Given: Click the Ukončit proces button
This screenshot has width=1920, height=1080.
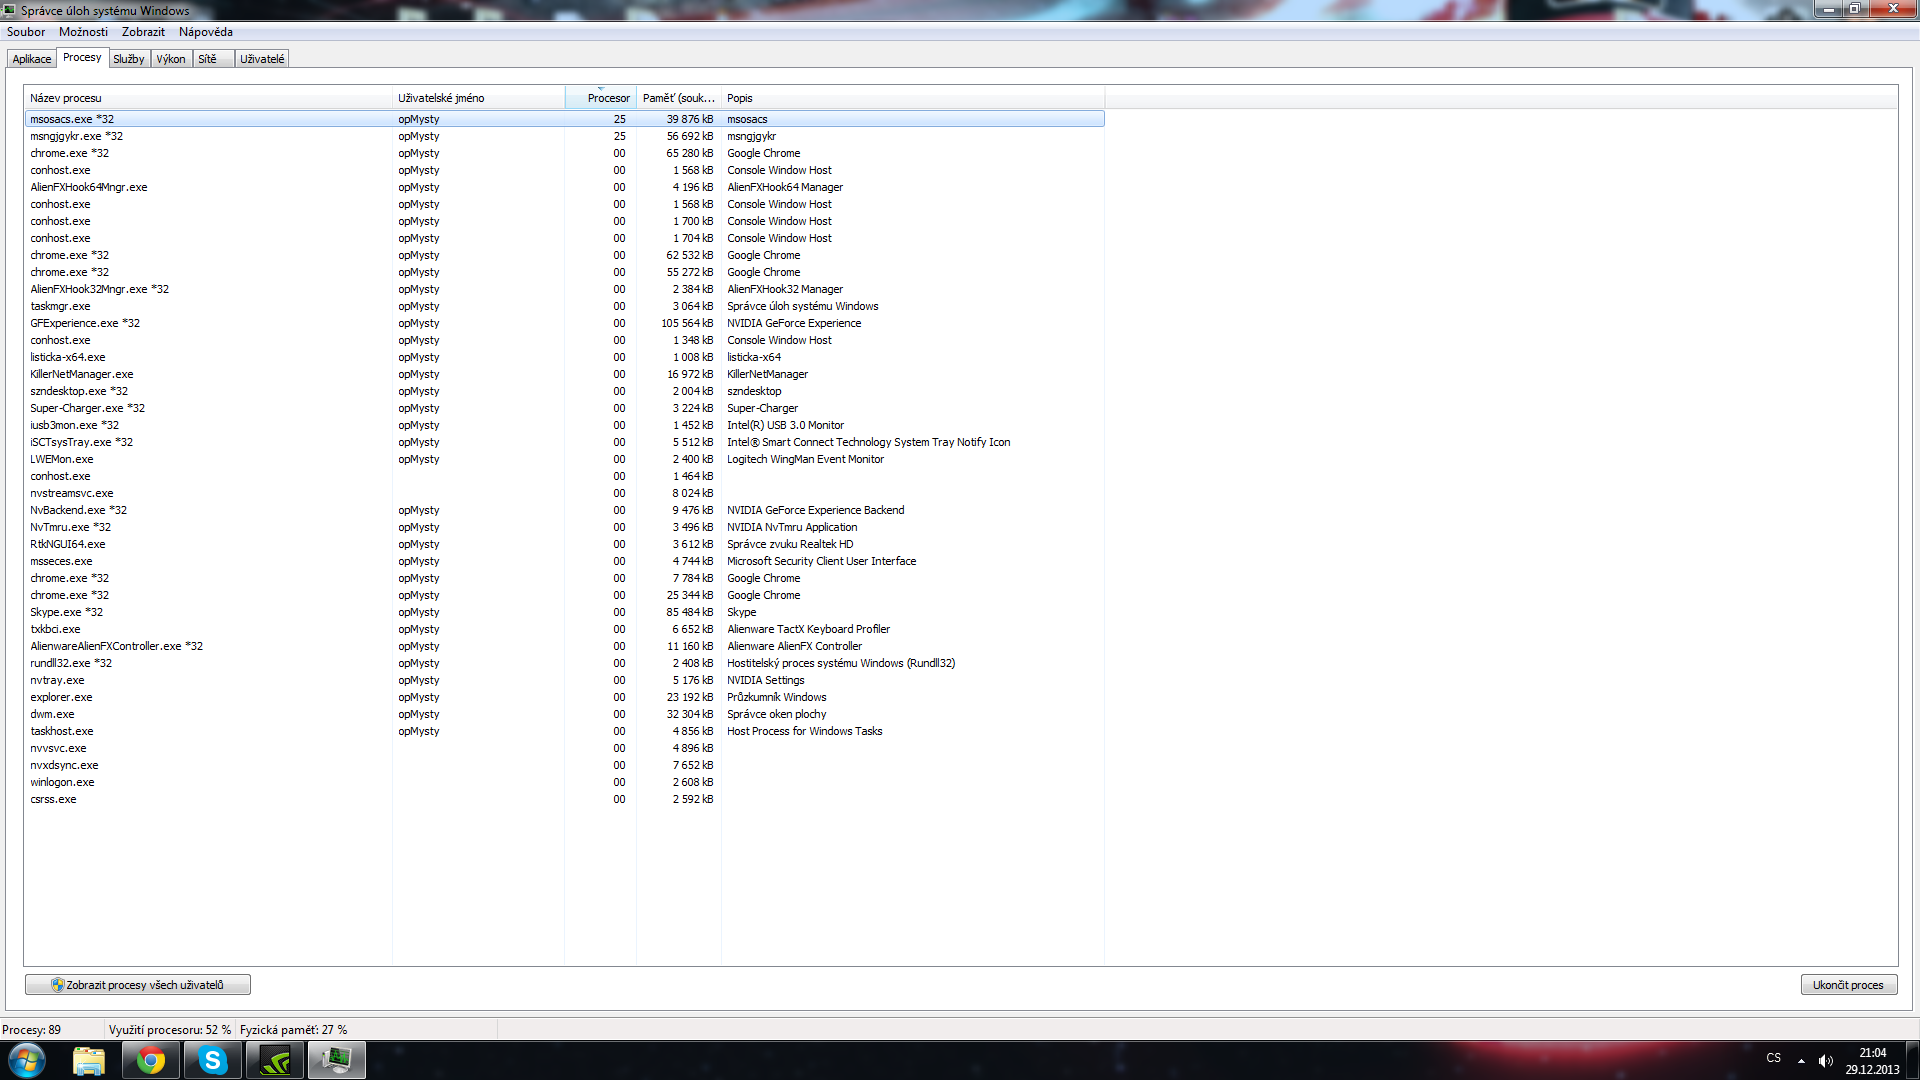Looking at the screenshot, I should coord(1847,985).
